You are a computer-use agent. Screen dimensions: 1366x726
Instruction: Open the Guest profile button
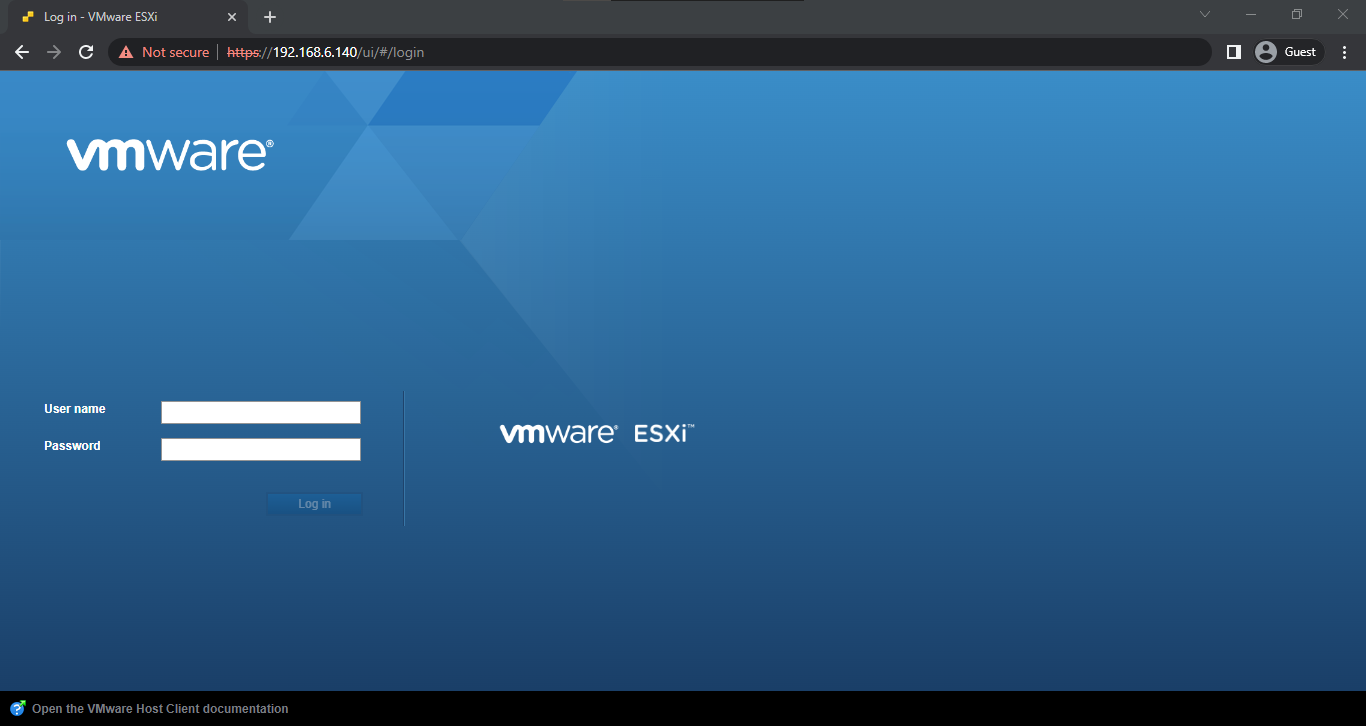click(1288, 52)
